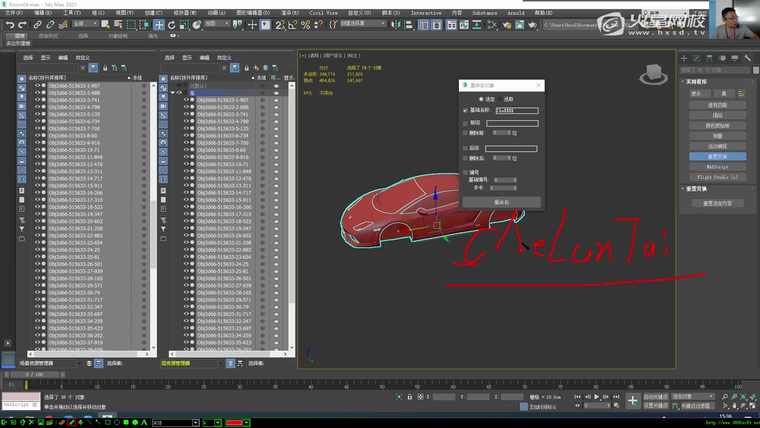Select the Move tool in the toolbar
The width and height of the screenshot is (760, 428).
click(x=159, y=24)
